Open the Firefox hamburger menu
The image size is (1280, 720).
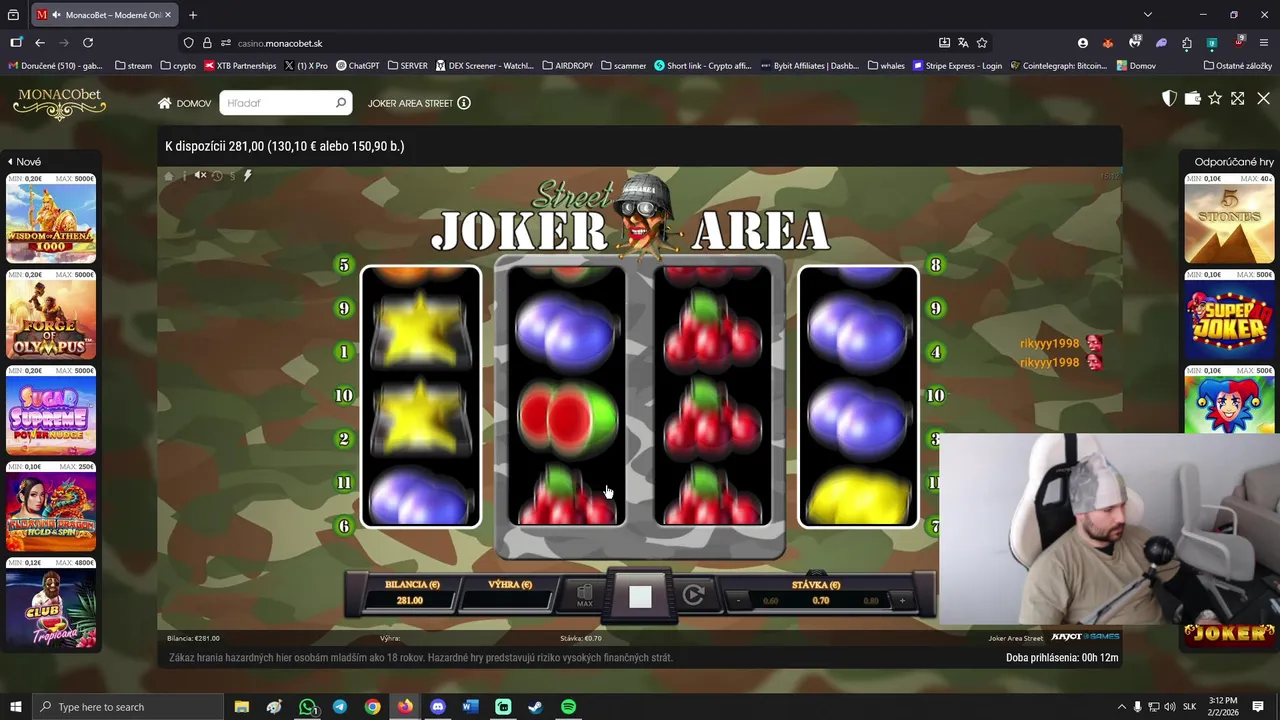[1265, 43]
